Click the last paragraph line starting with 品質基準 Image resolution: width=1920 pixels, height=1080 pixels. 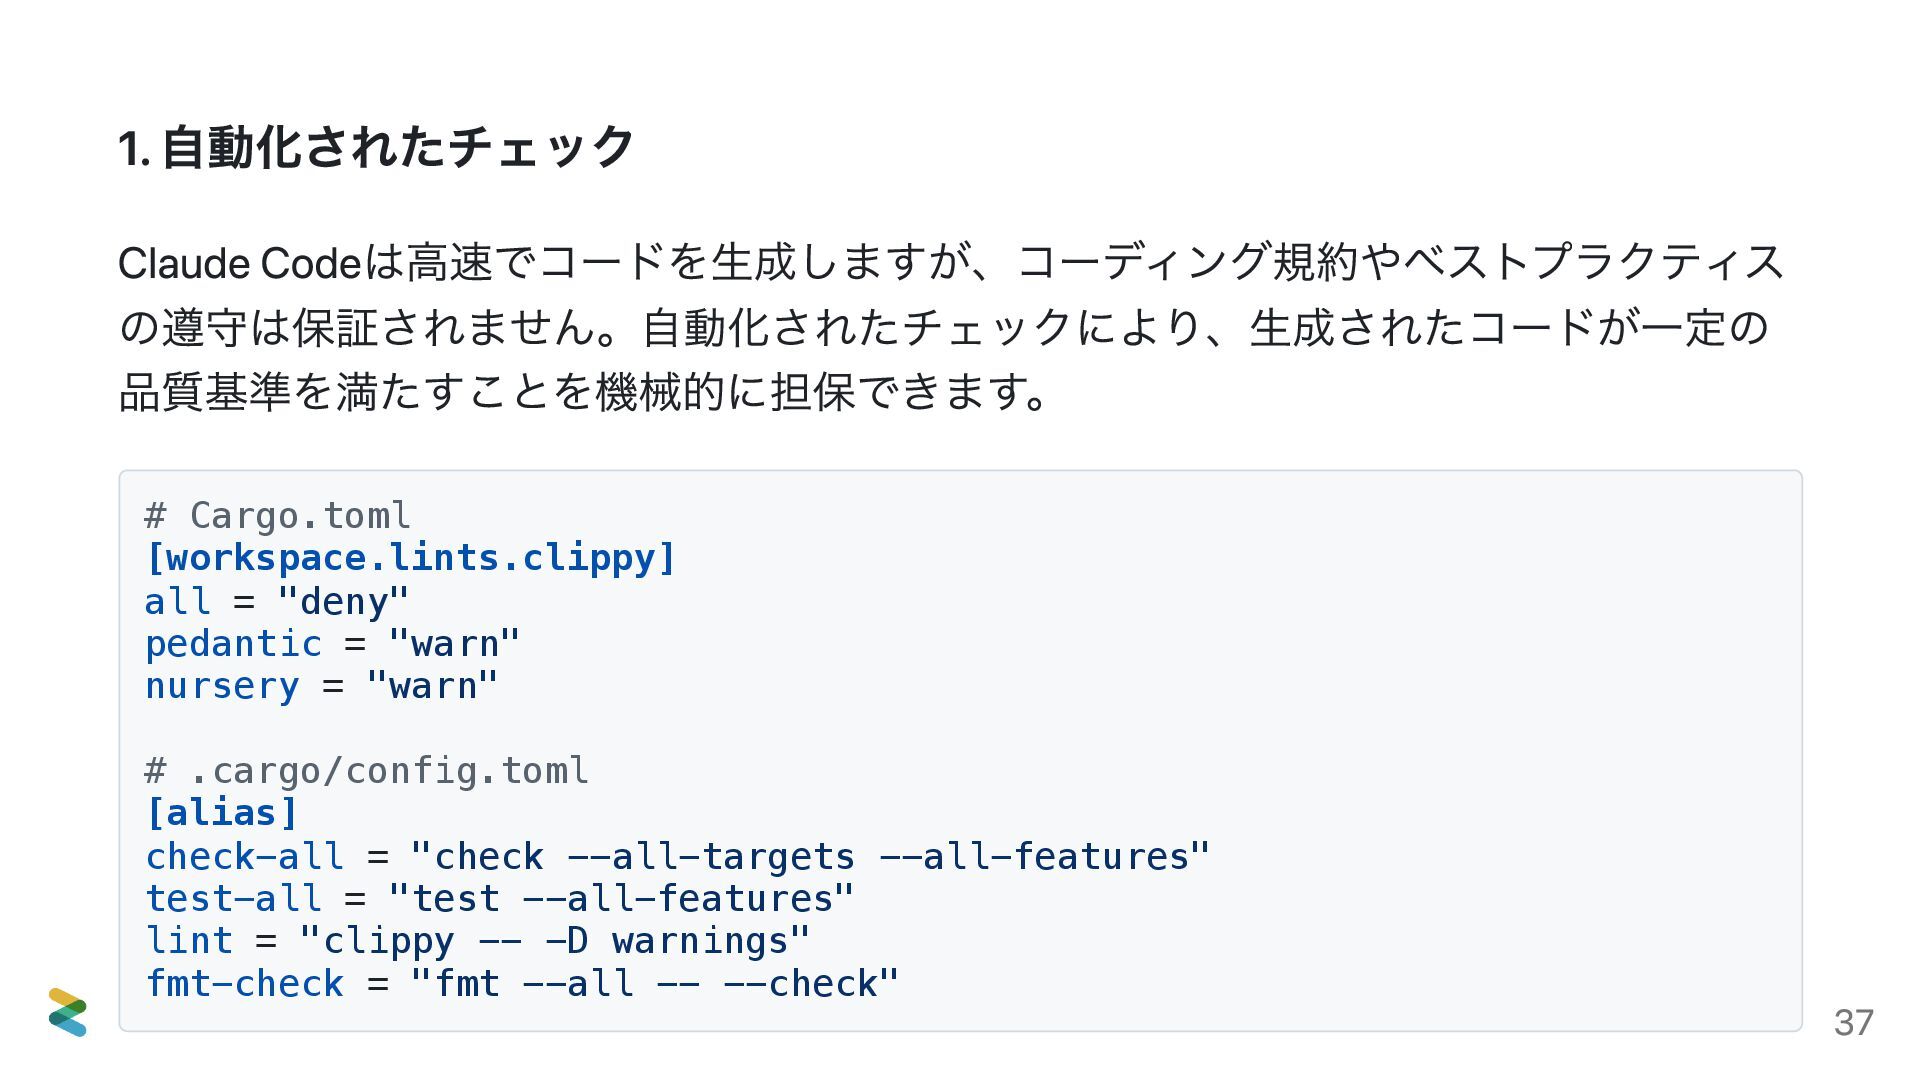click(x=584, y=391)
